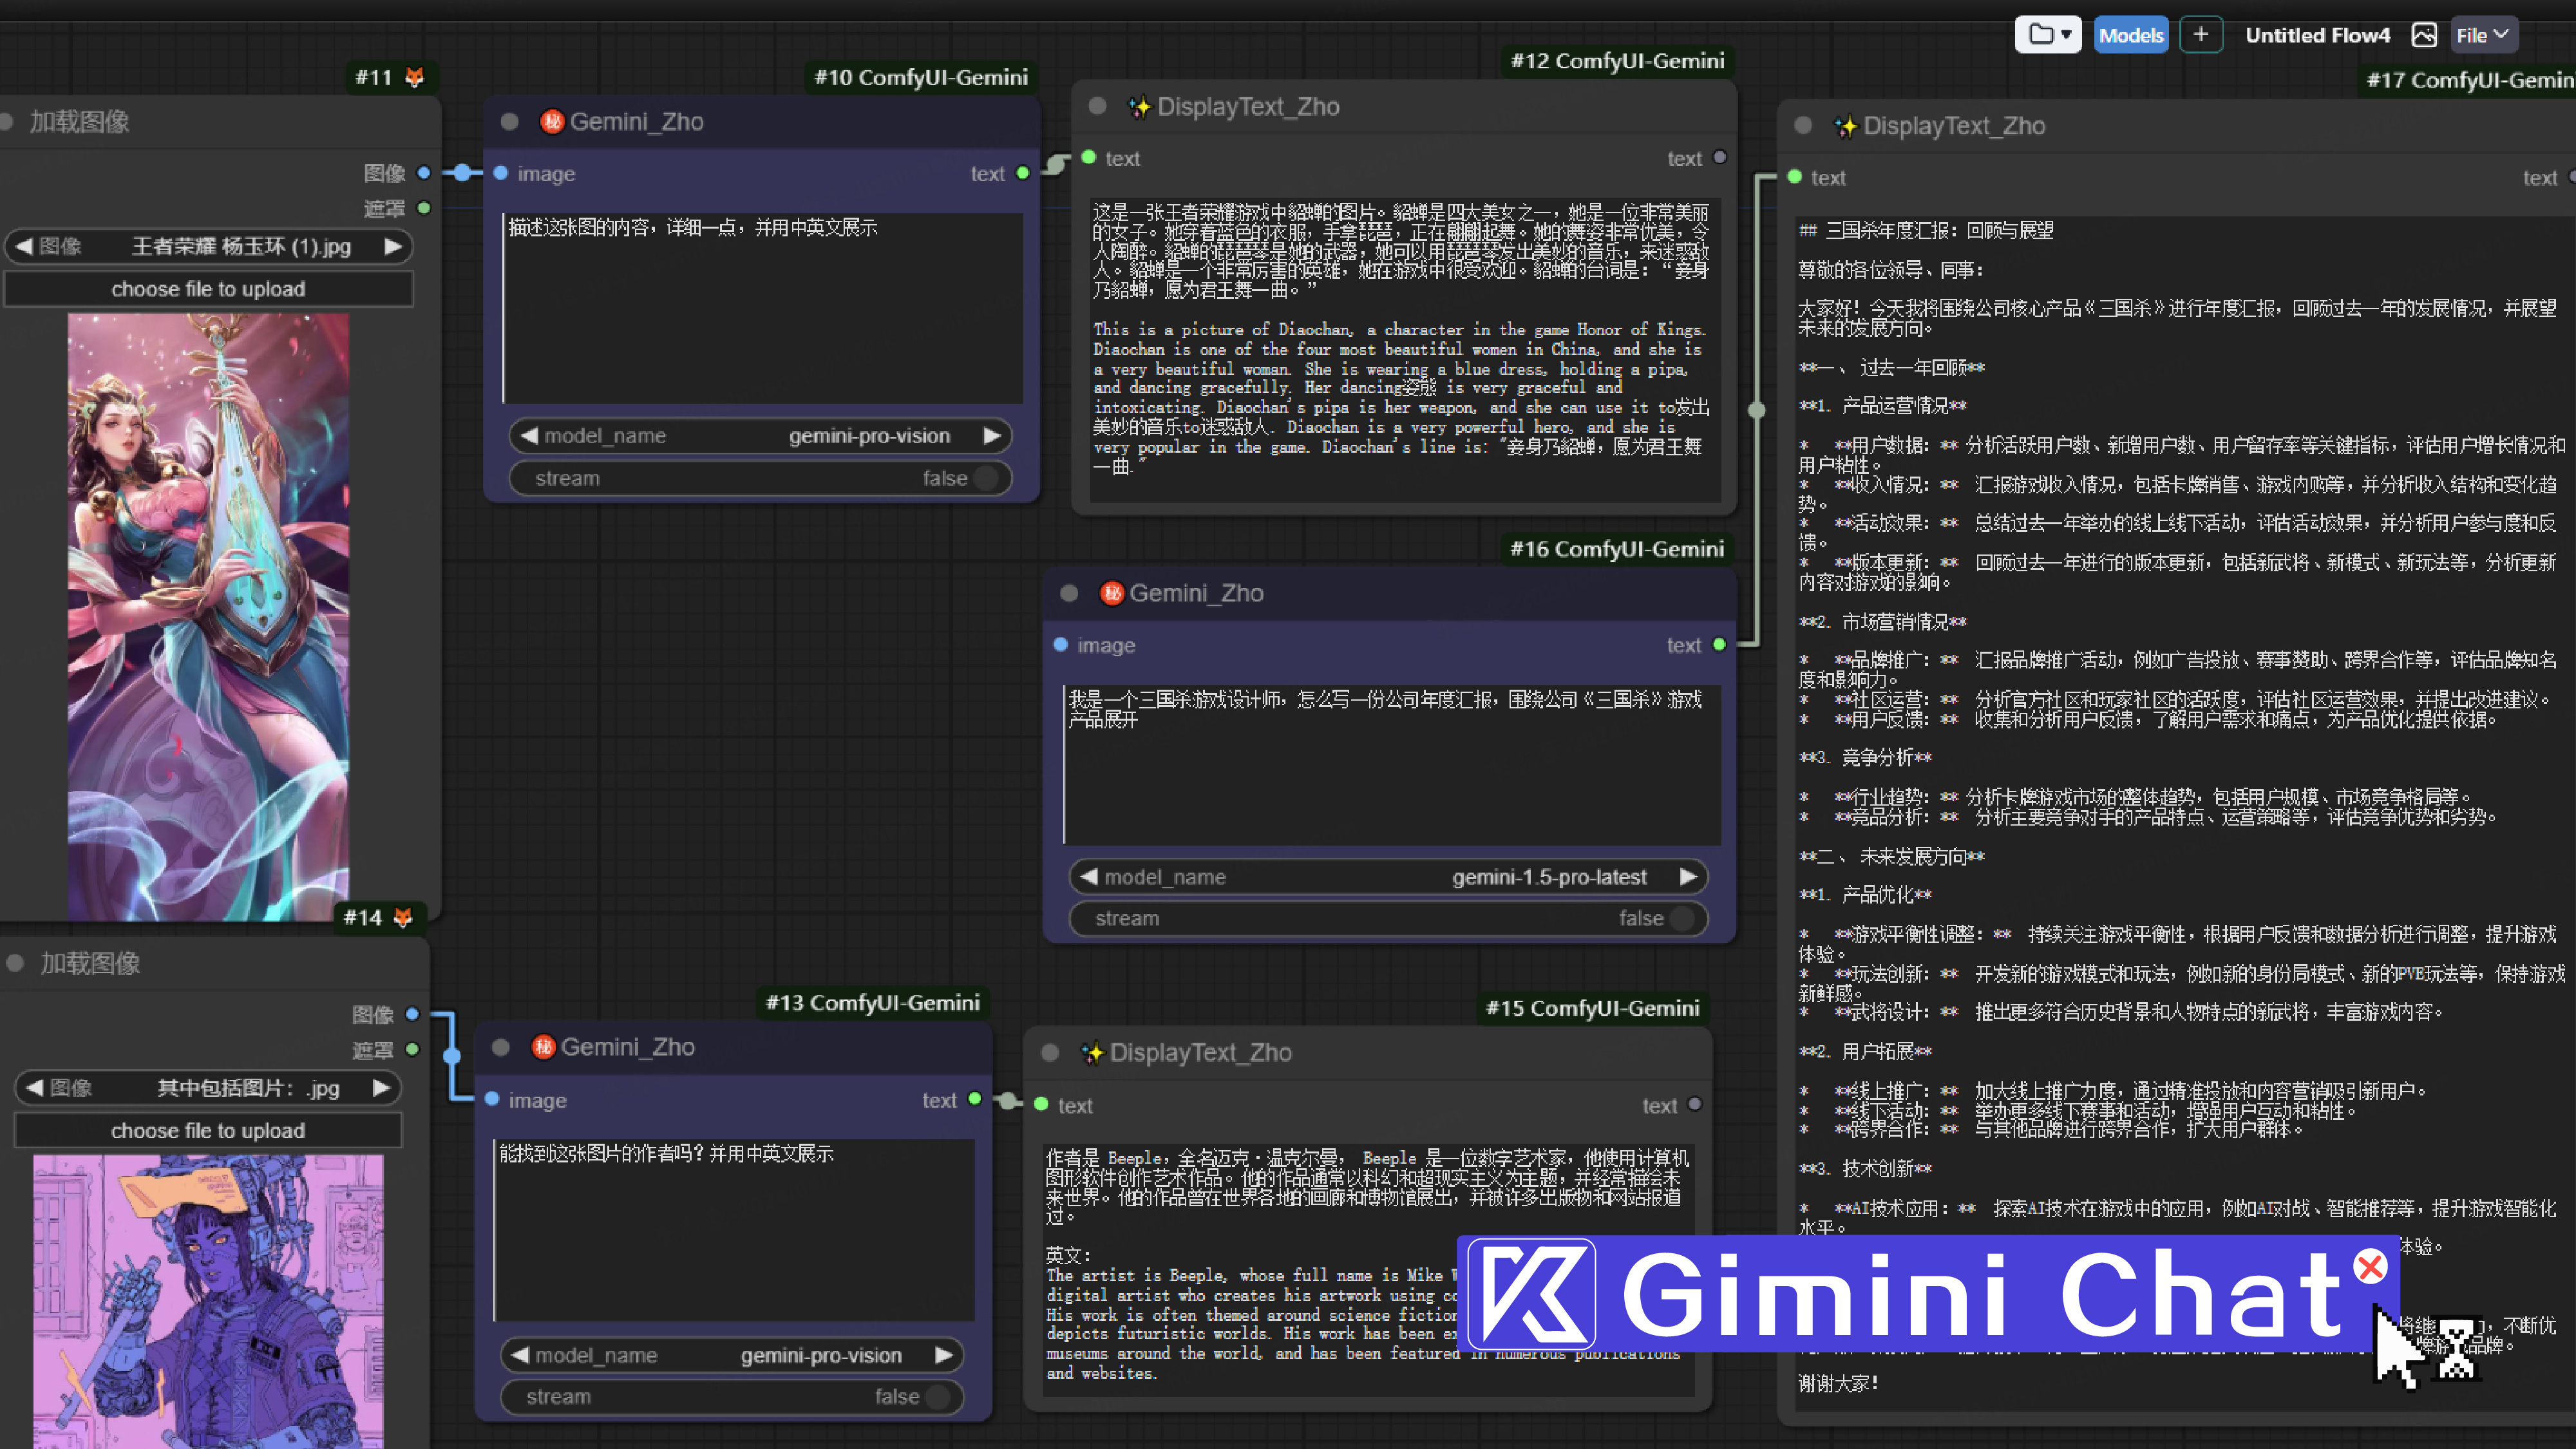Collapse the #13 Gemini_Zho node
This screenshot has height=1449, width=2576.
[x=501, y=1047]
